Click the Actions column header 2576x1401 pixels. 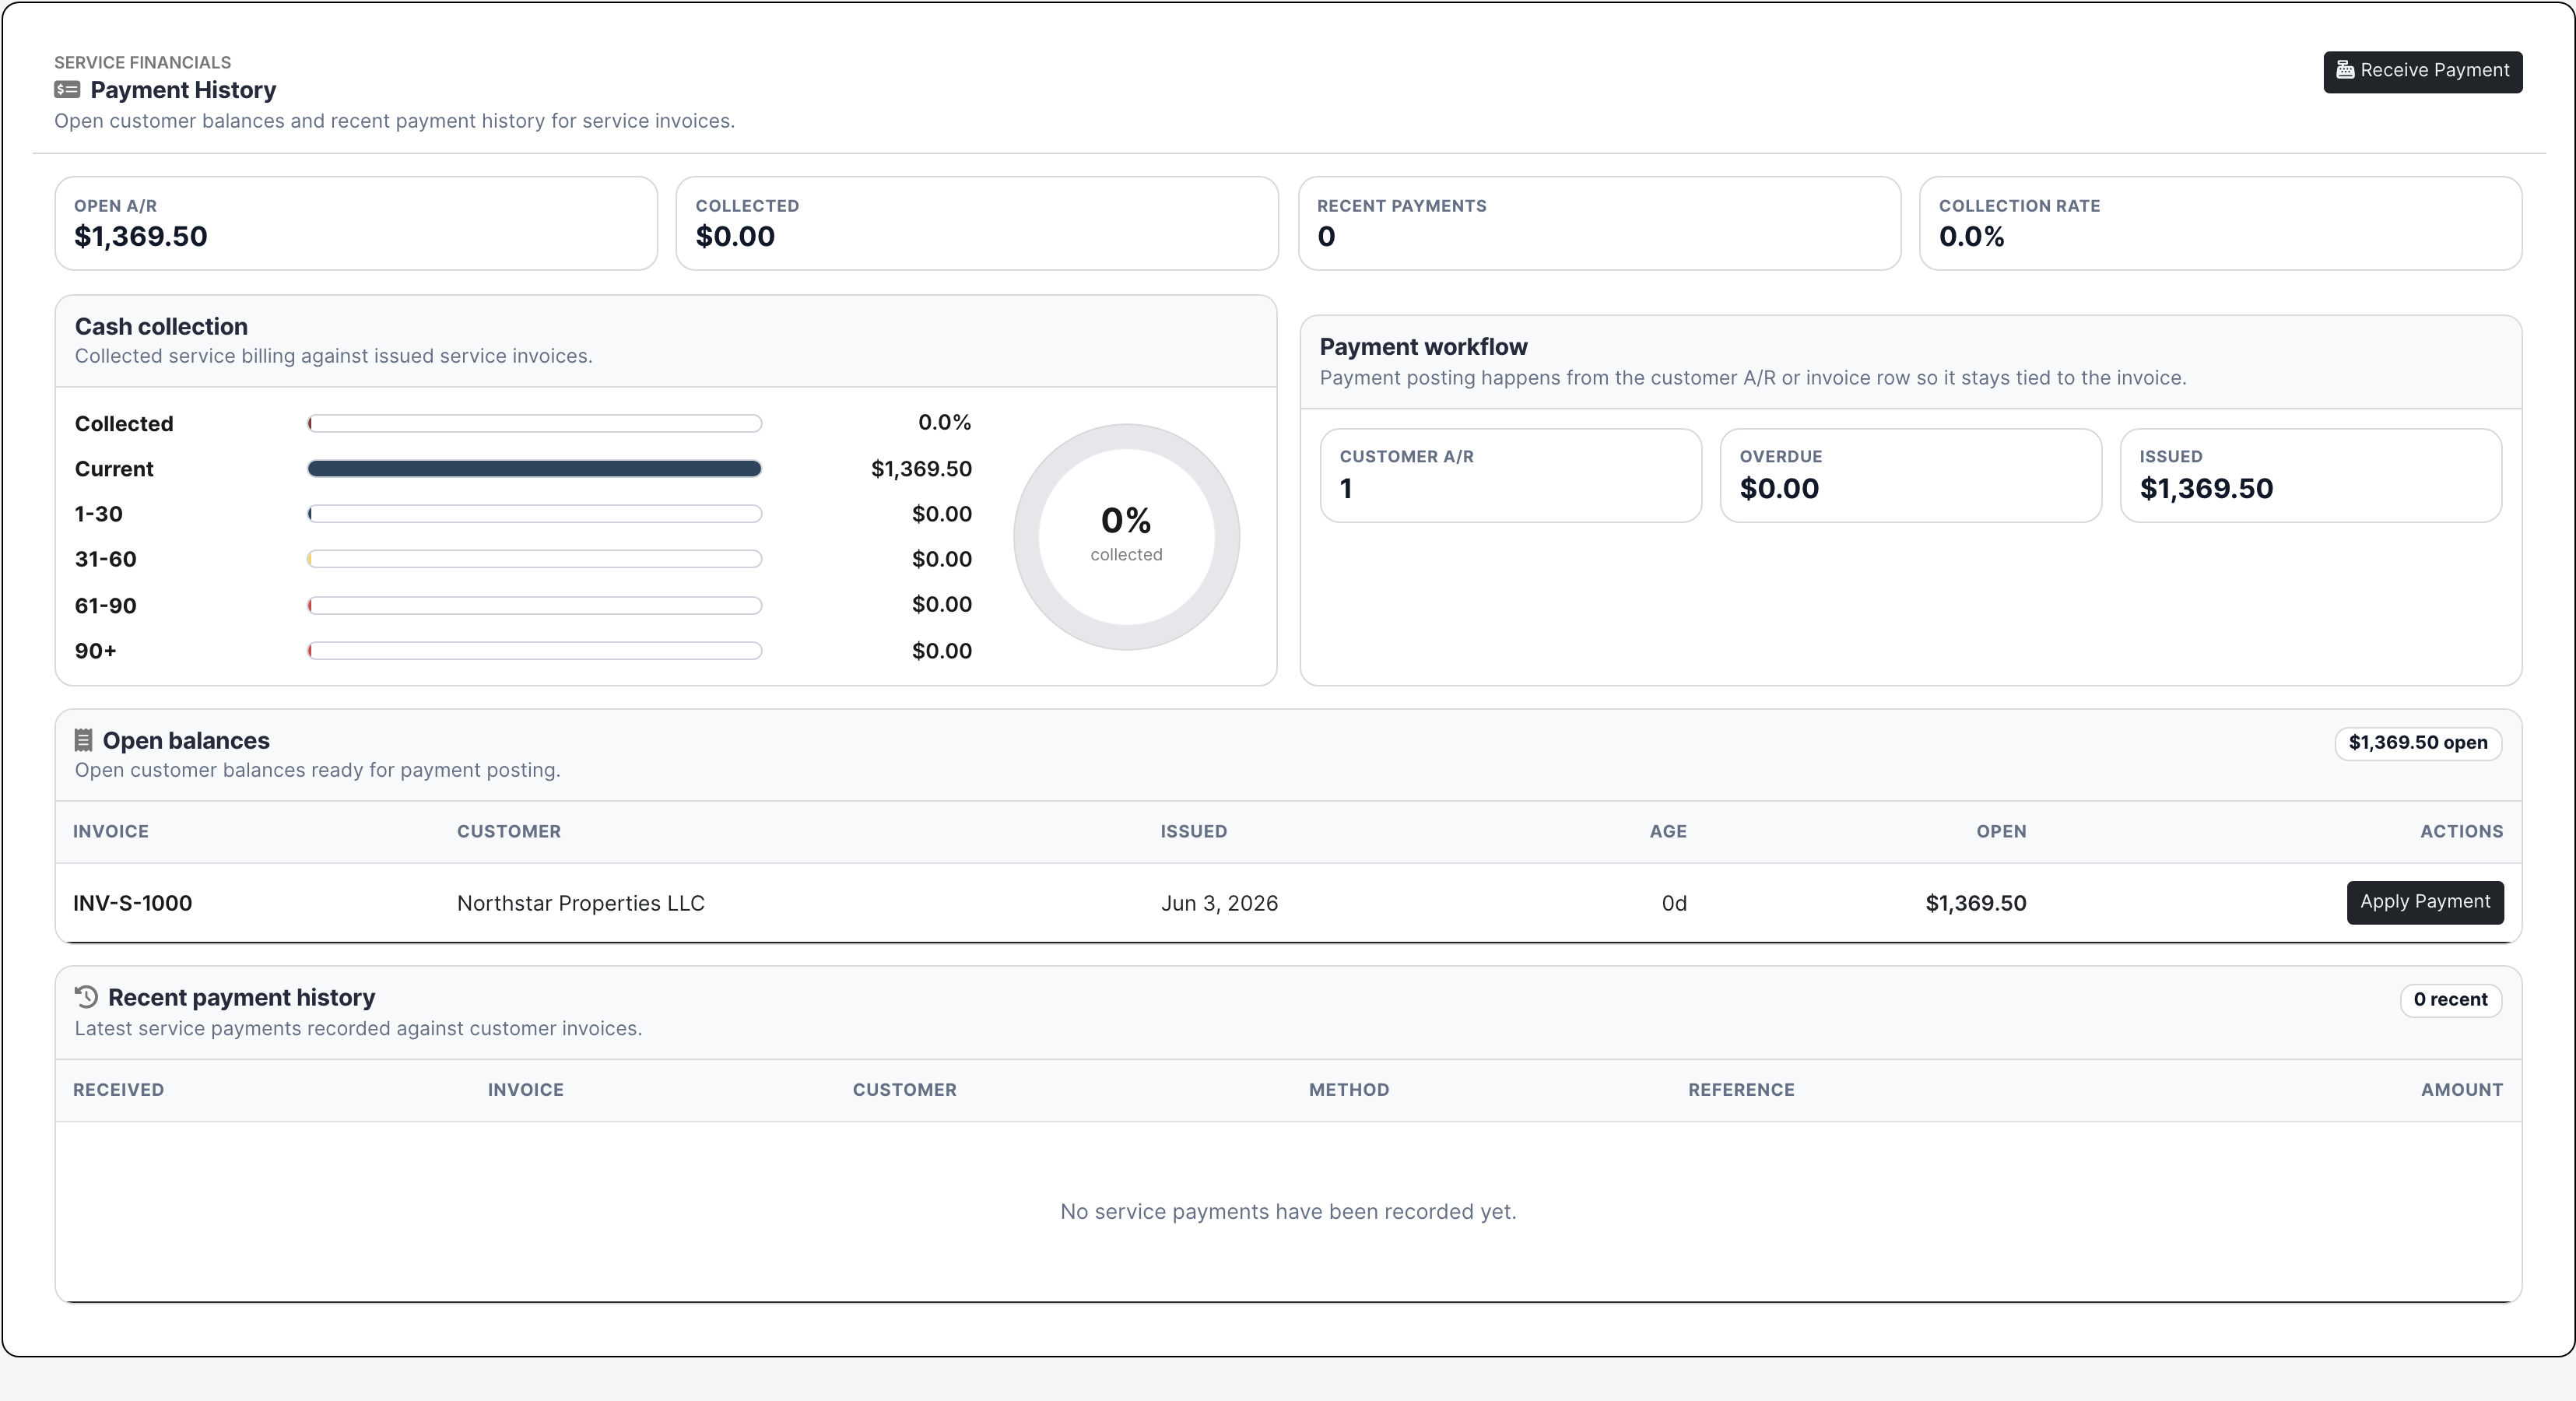click(x=2462, y=832)
